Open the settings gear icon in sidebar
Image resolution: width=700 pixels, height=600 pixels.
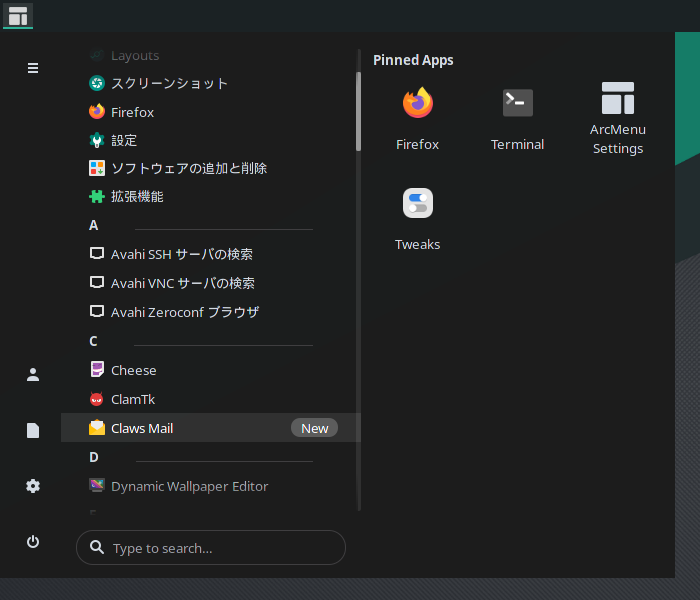point(33,486)
